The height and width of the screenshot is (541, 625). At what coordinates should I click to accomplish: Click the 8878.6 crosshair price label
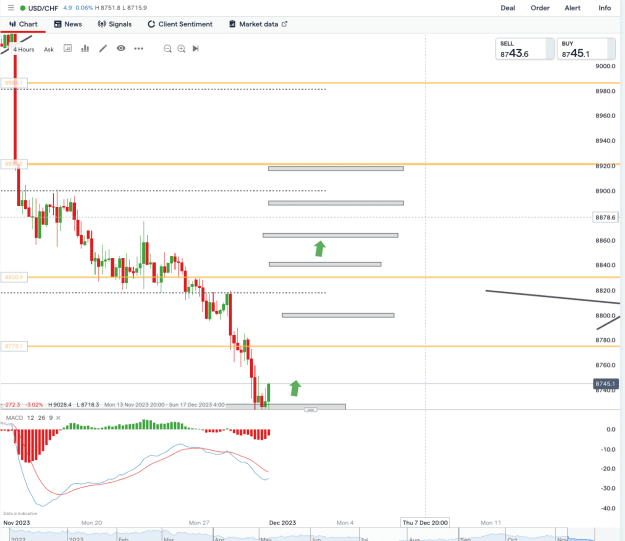tap(605, 217)
